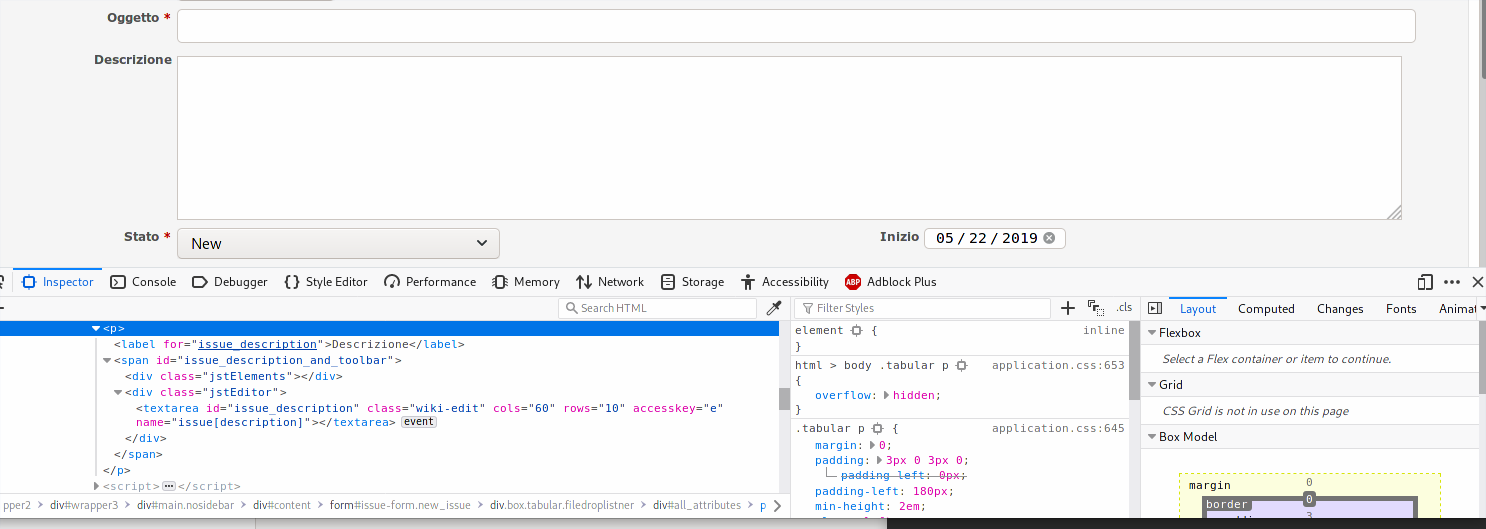Expand the margin property arrow
Image resolution: width=1486 pixels, height=529 pixels.
873,446
